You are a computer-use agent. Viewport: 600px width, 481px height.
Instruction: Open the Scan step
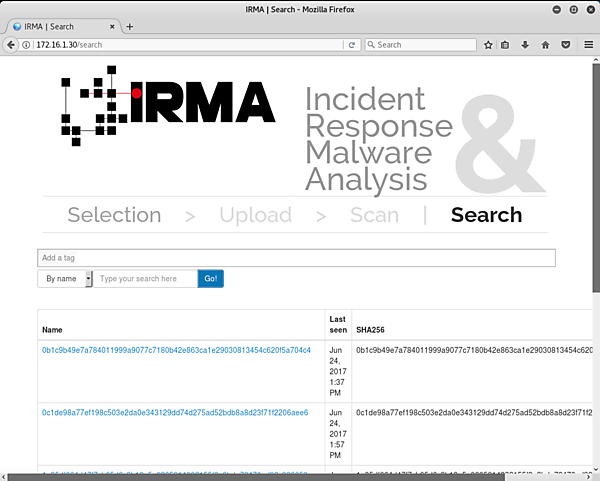tap(374, 215)
